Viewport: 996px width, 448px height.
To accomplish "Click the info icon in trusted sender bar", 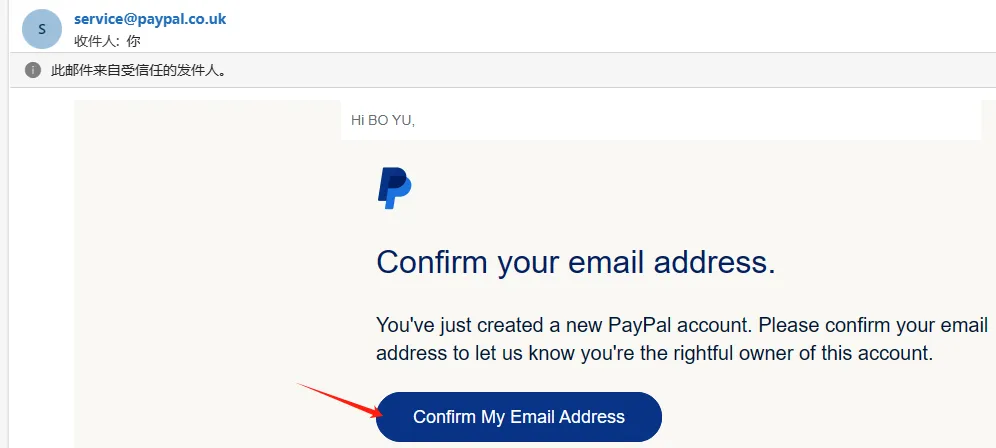I will click(x=33, y=70).
